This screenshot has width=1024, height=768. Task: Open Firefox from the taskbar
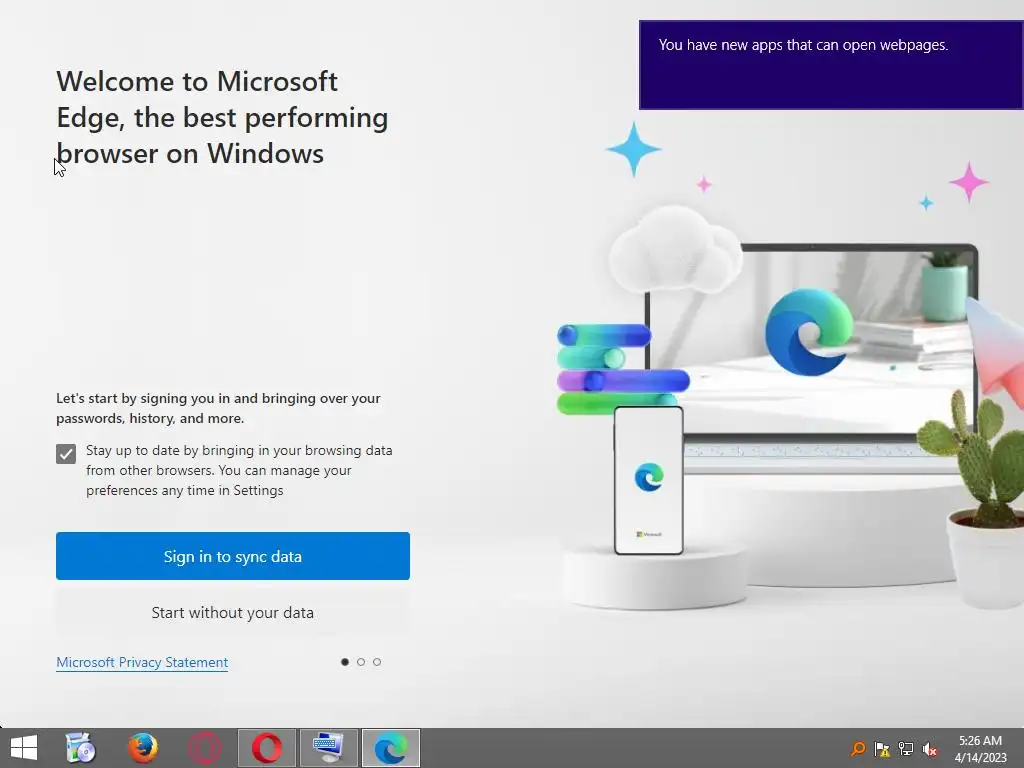pyautogui.click(x=142, y=748)
